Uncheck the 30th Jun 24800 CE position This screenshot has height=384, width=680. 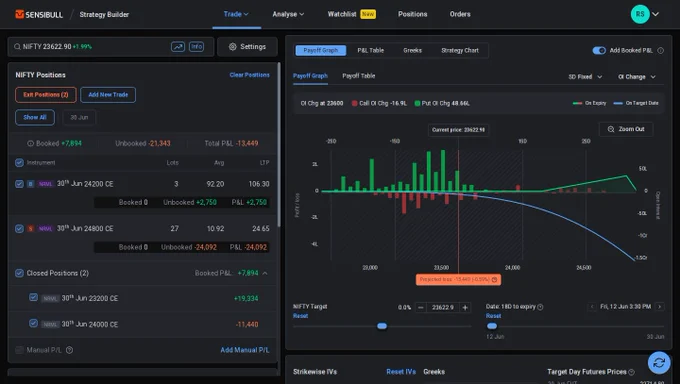coord(19,229)
